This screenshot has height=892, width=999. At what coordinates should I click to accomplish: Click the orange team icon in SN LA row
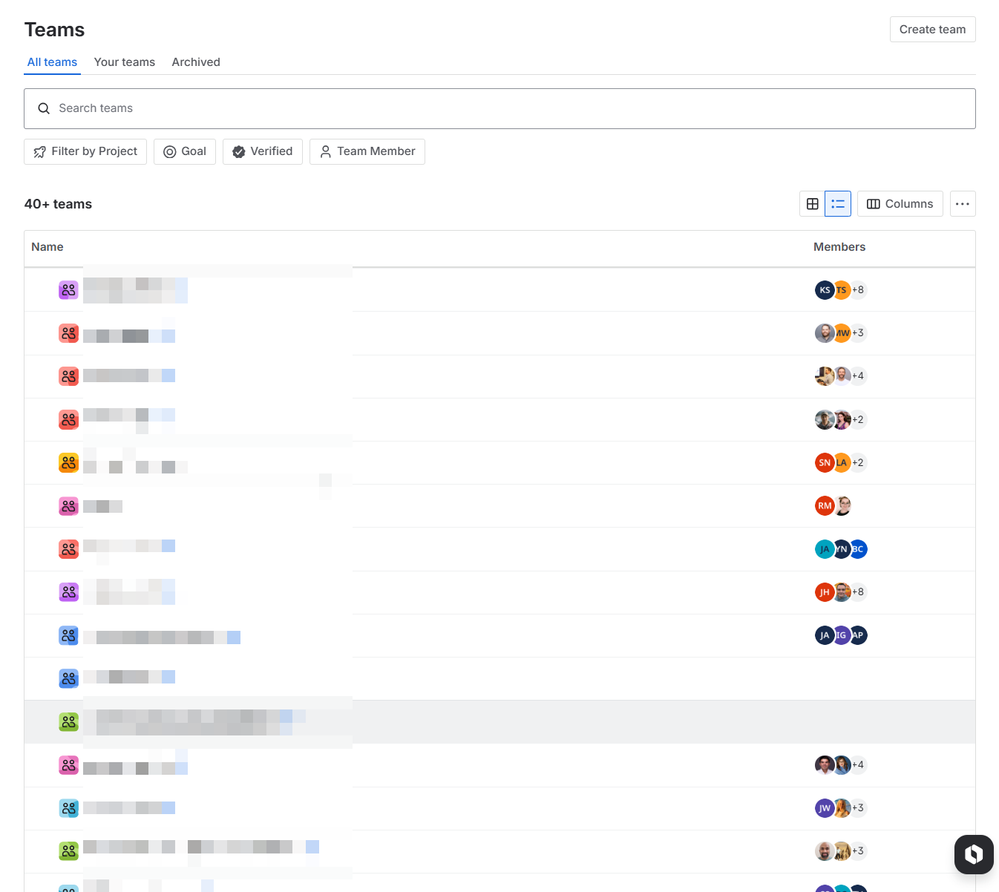tap(69, 463)
